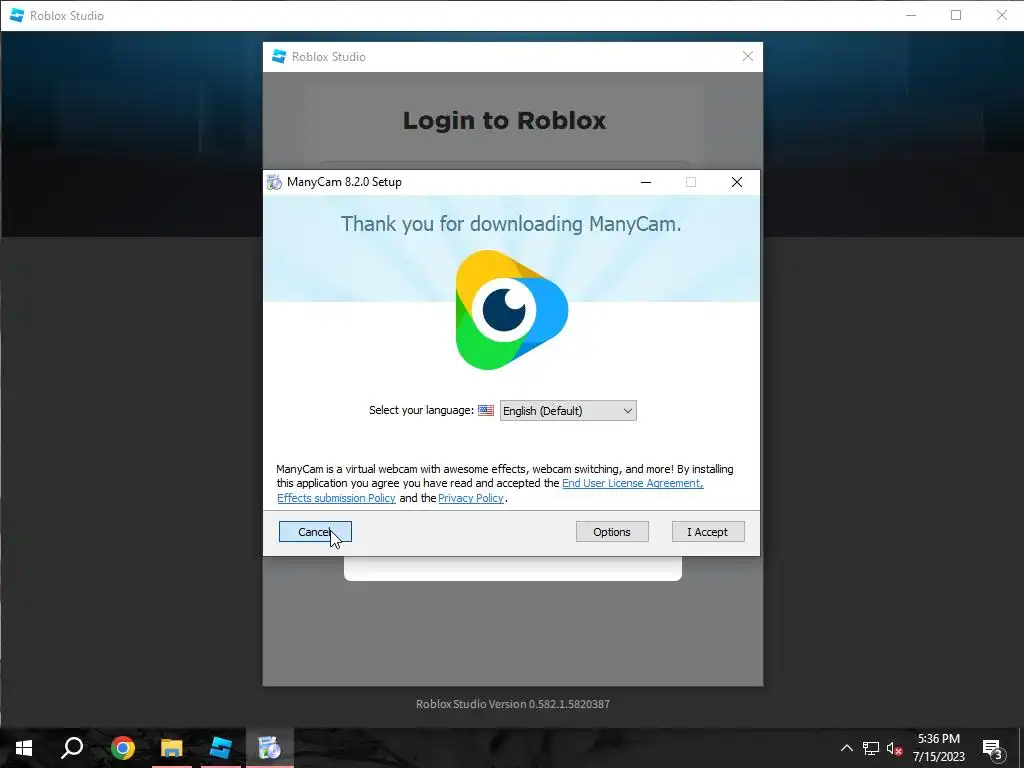Viewport: 1024px width, 768px height.
Task: Close the main Roblox Studio window
Action: click(1001, 15)
